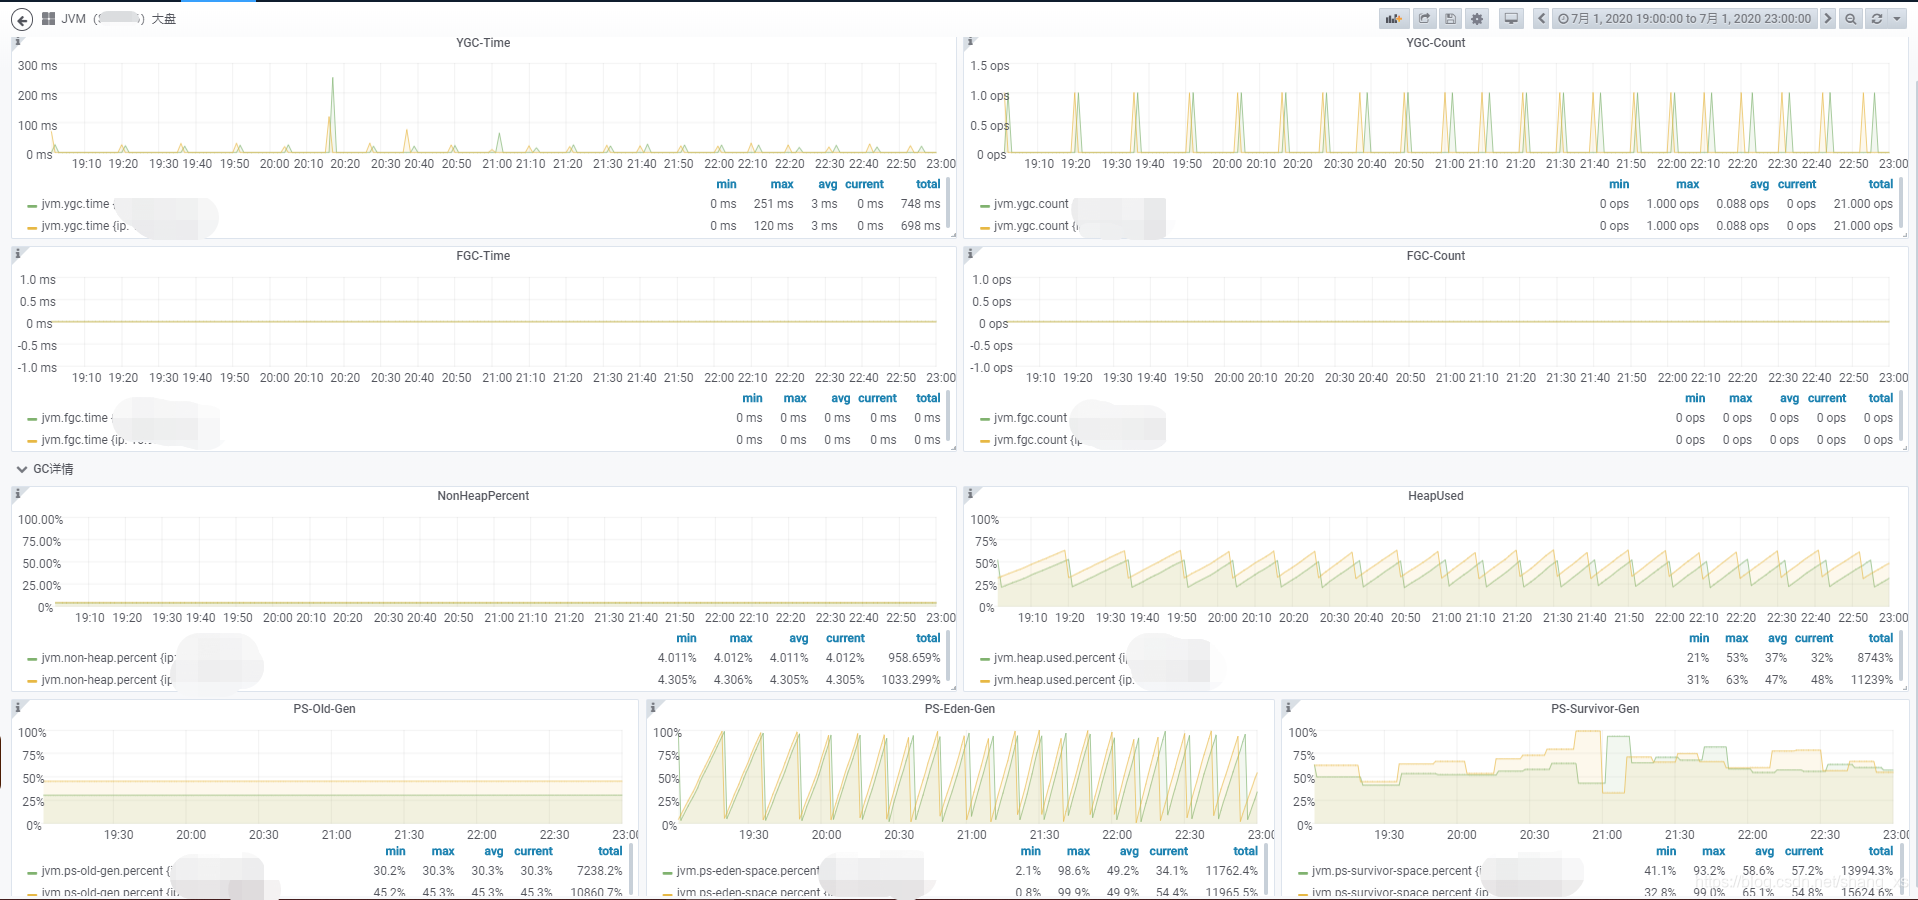Open the time range picker
The image size is (1918, 900).
pos(1685,19)
